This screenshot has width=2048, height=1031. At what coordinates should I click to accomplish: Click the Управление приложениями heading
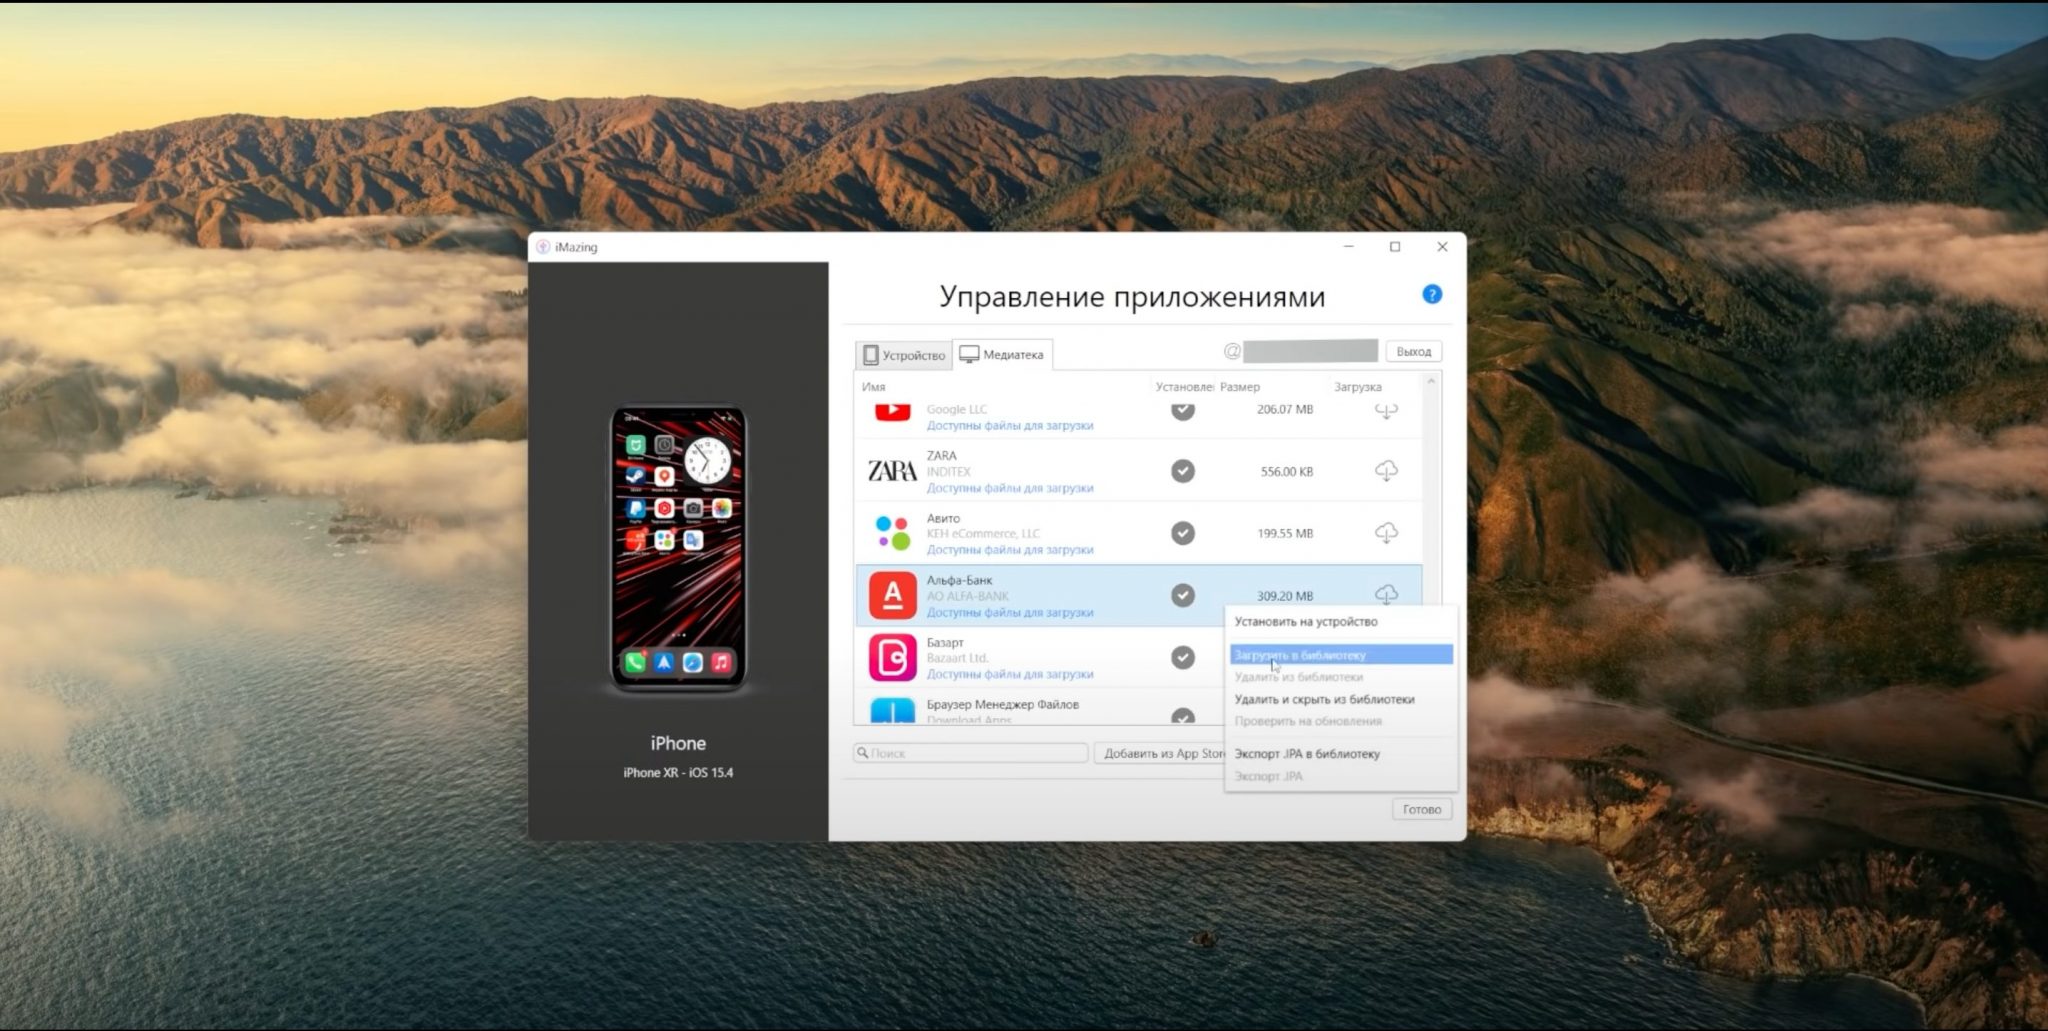(1132, 296)
